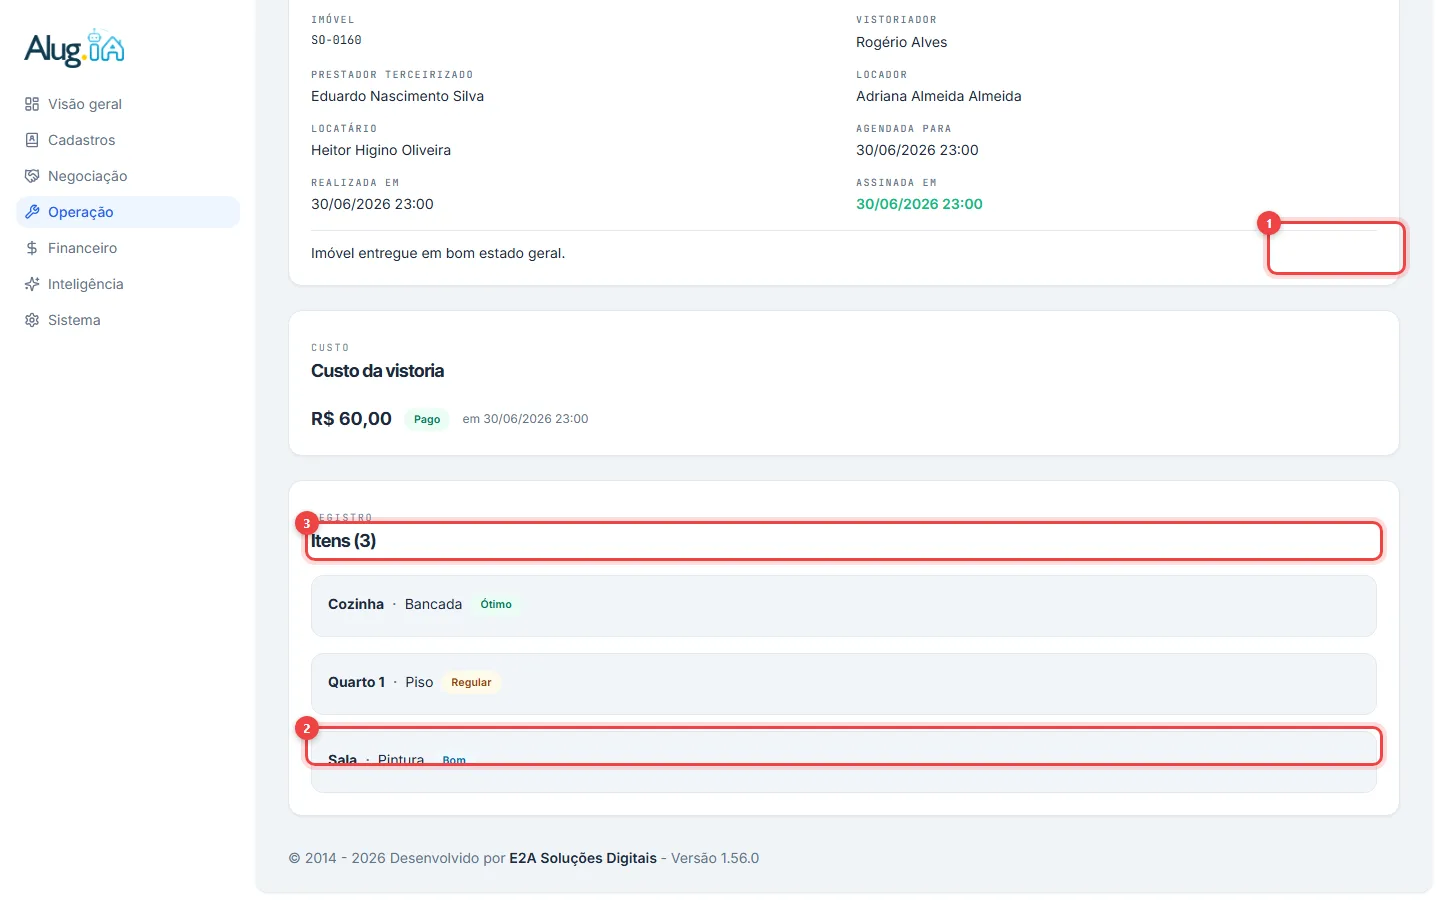The width and height of the screenshot is (1440, 900).
Task: Open the Visão geral menu
Action: coord(128,104)
